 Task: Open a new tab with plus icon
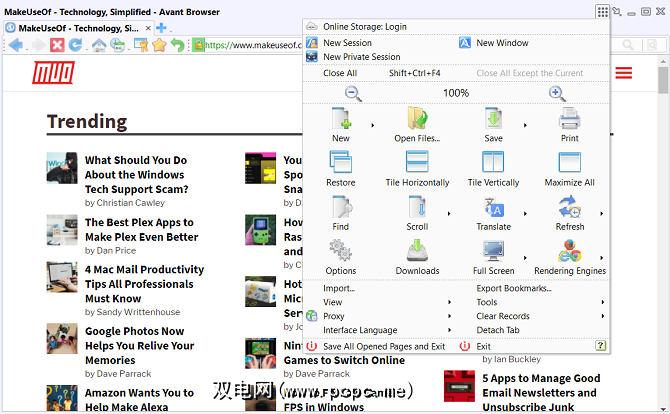point(161,28)
